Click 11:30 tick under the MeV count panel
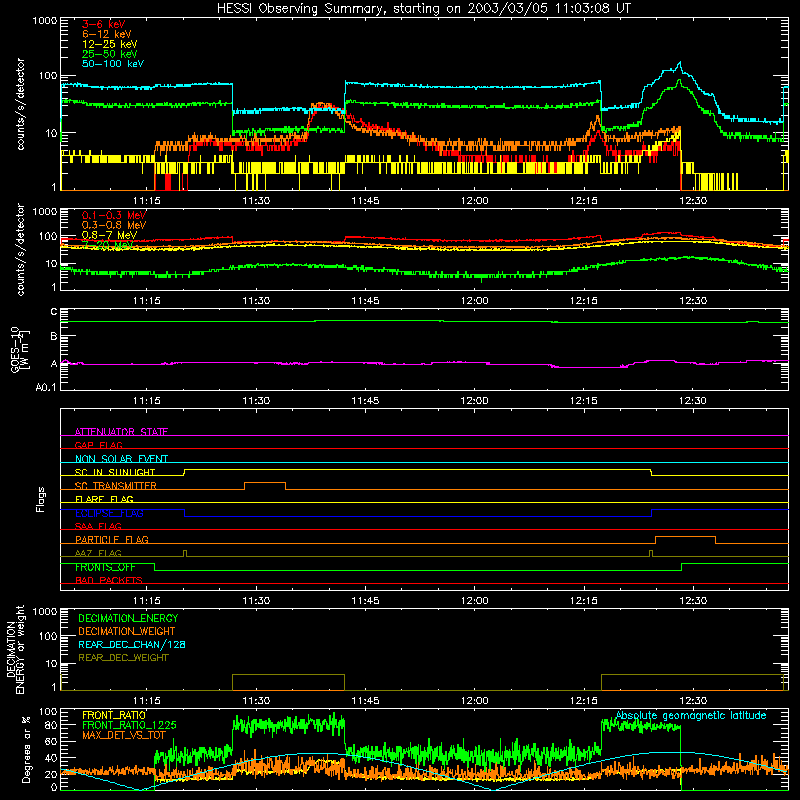This screenshot has height=800, width=800. pyautogui.click(x=256, y=301)
